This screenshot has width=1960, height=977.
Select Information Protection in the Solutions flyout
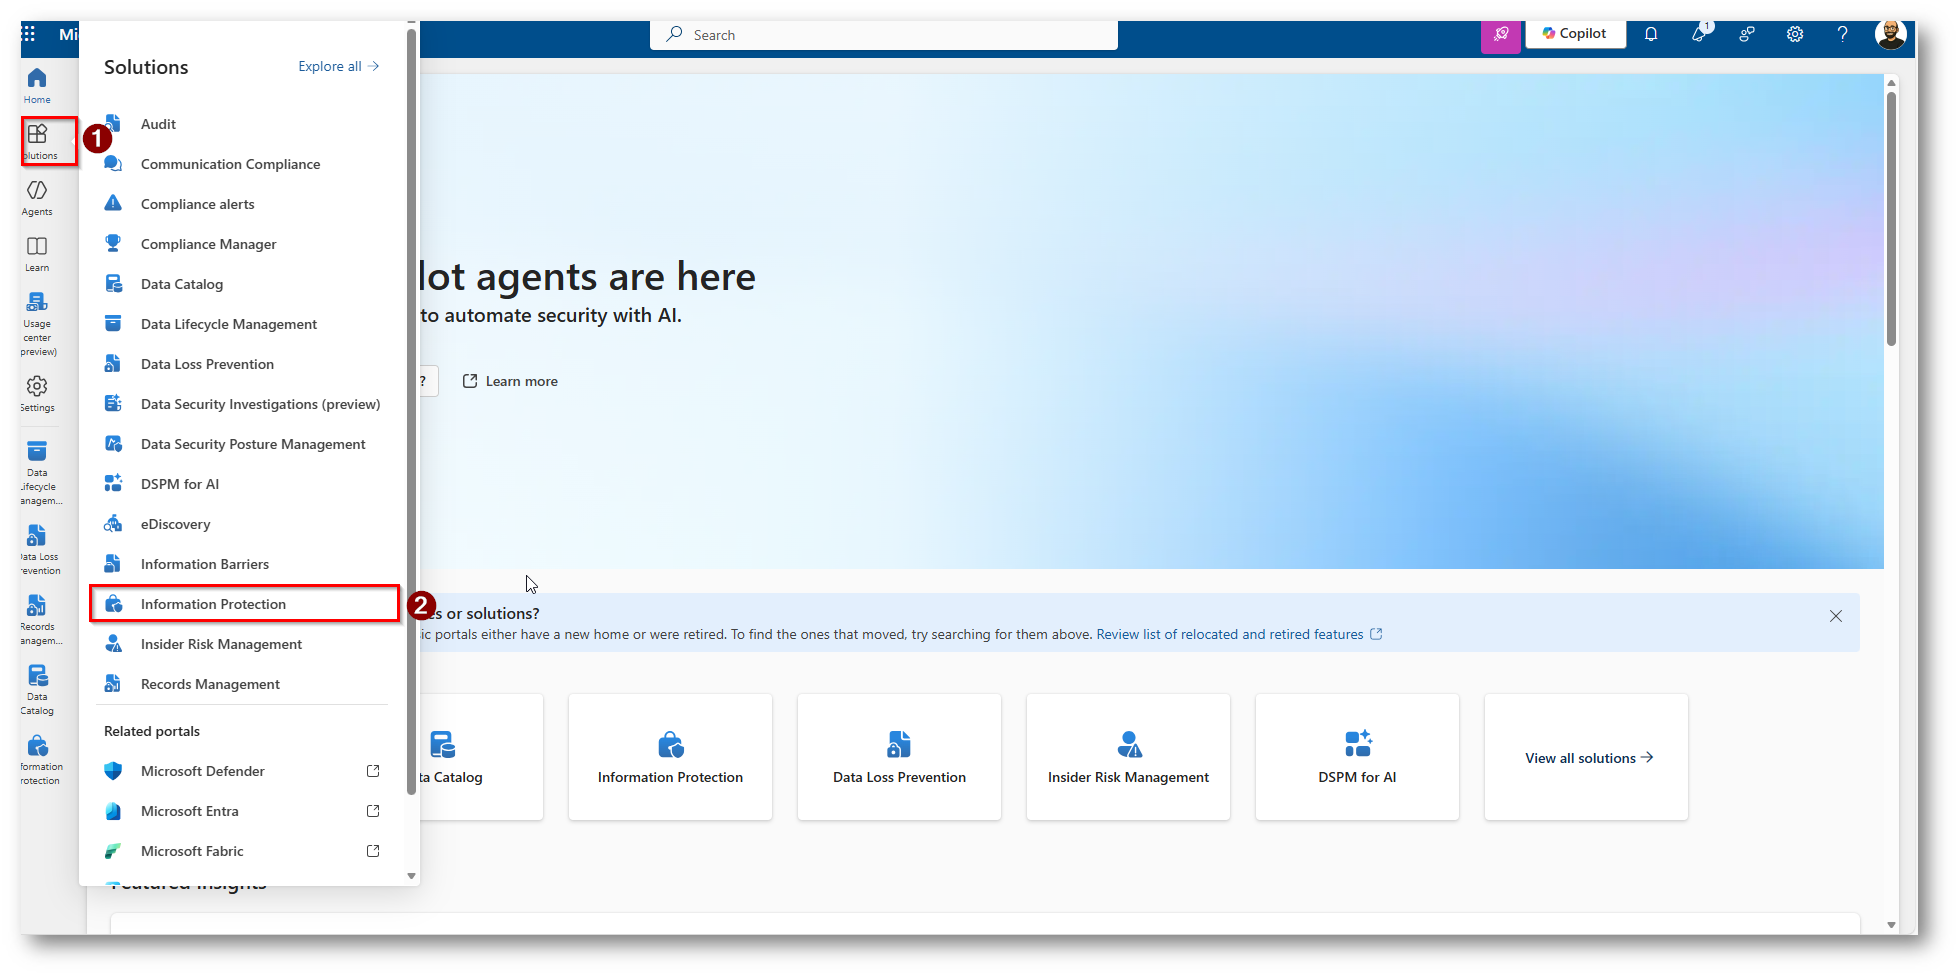[x=245, y=604]
